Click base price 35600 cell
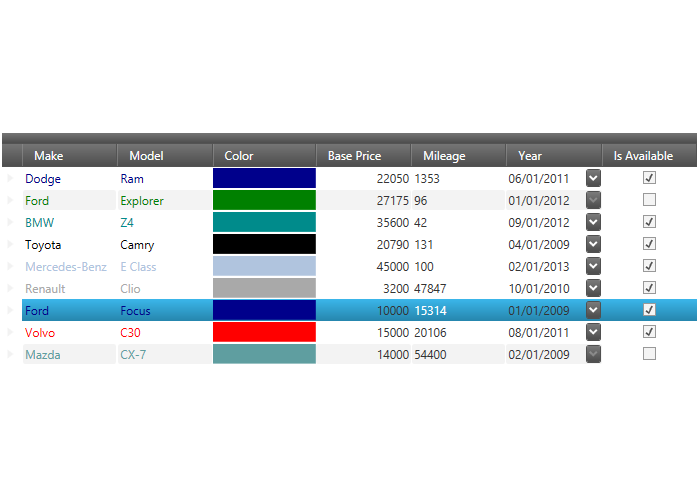Screen dimensions: 700x500 tap(363, 222)
